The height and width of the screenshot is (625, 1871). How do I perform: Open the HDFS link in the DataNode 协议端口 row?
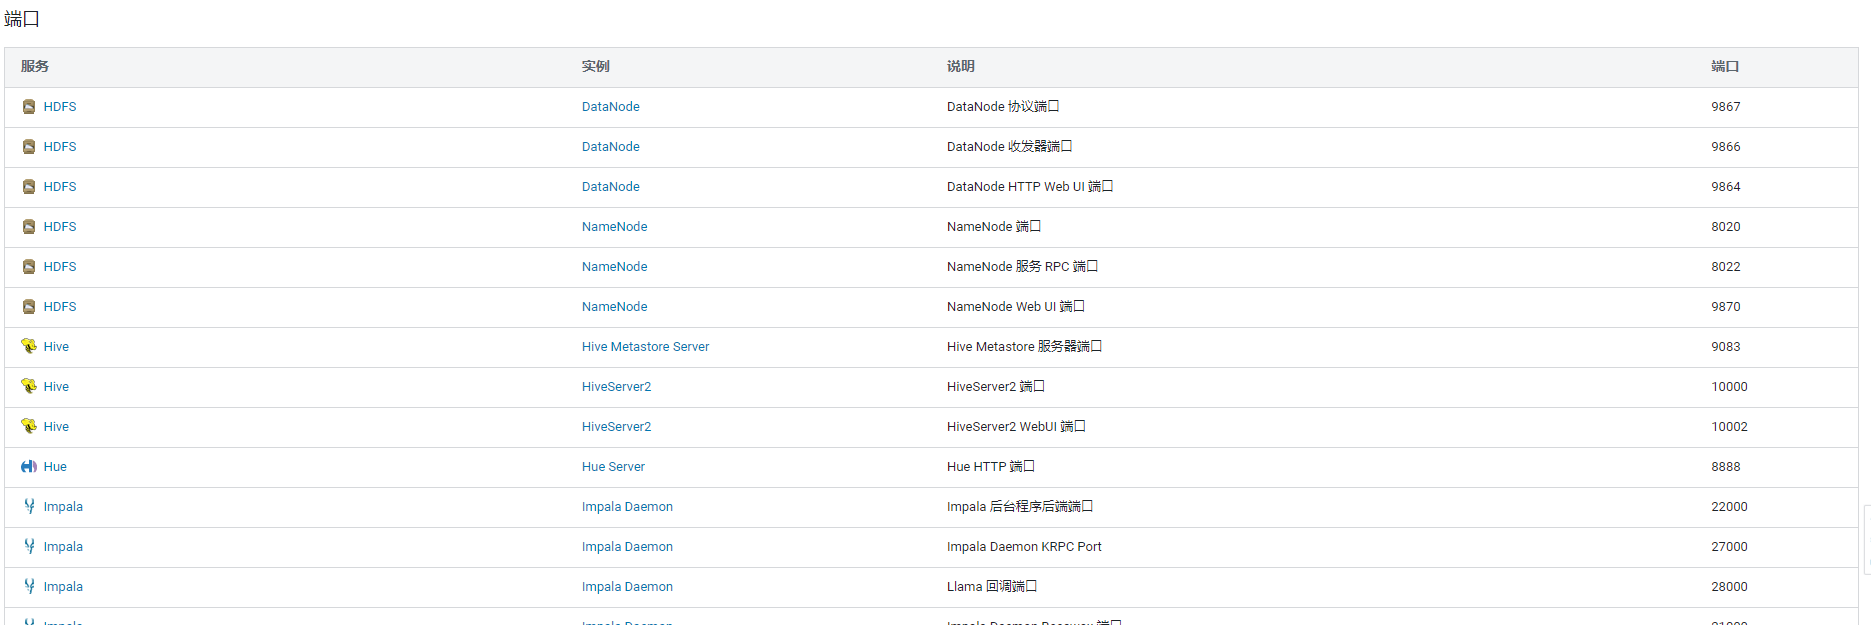[60, 107]
